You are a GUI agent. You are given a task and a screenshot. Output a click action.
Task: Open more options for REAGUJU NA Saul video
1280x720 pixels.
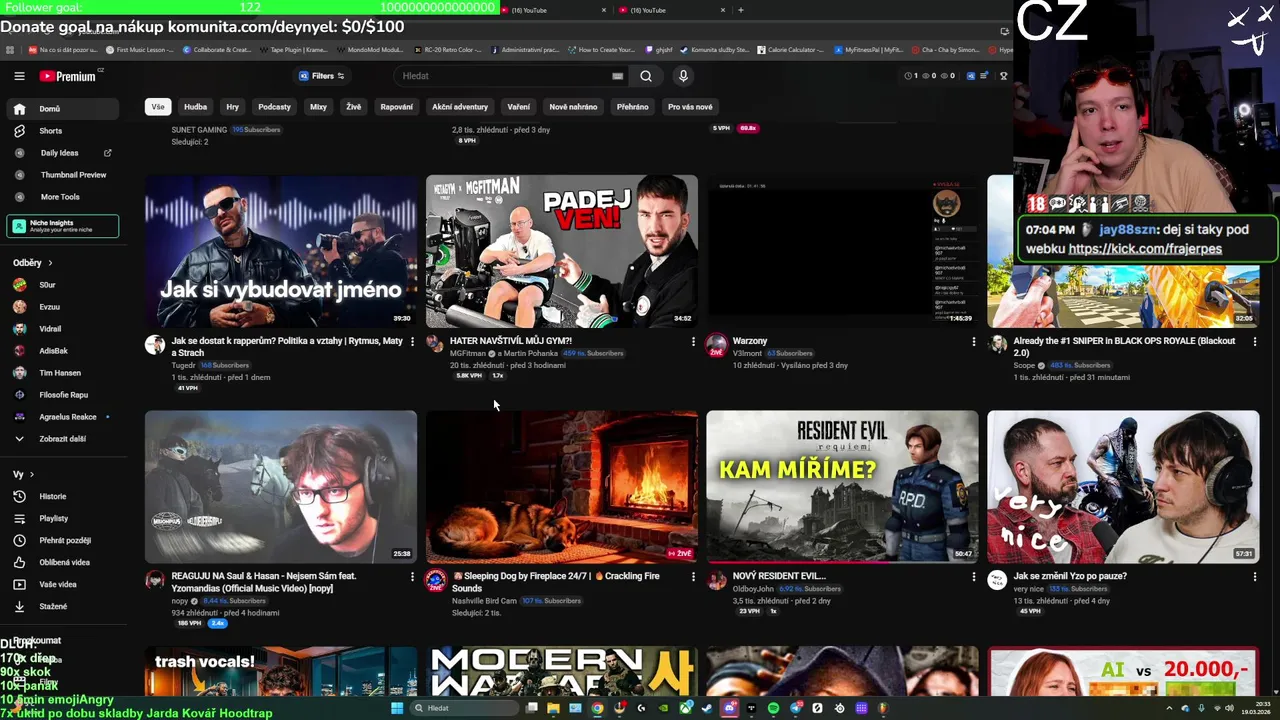coord(412,577)
